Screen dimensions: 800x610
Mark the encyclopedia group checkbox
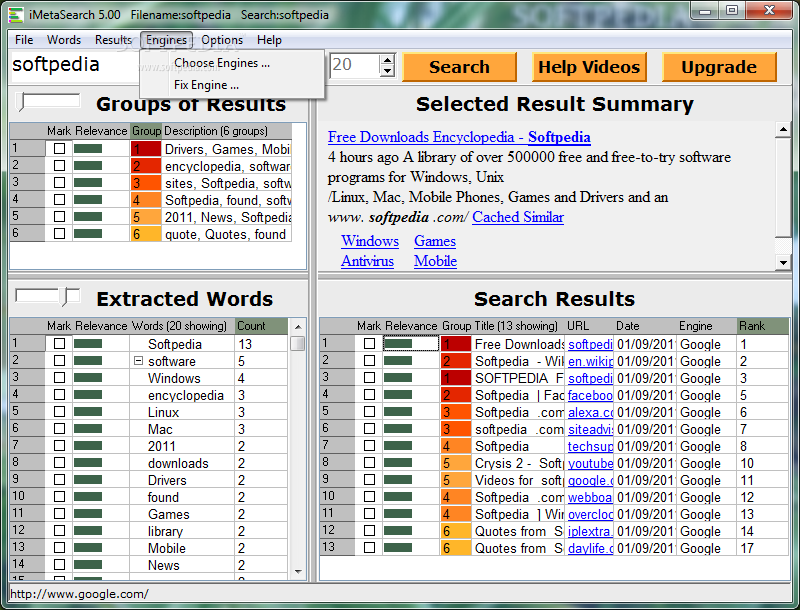click(60, 166)
